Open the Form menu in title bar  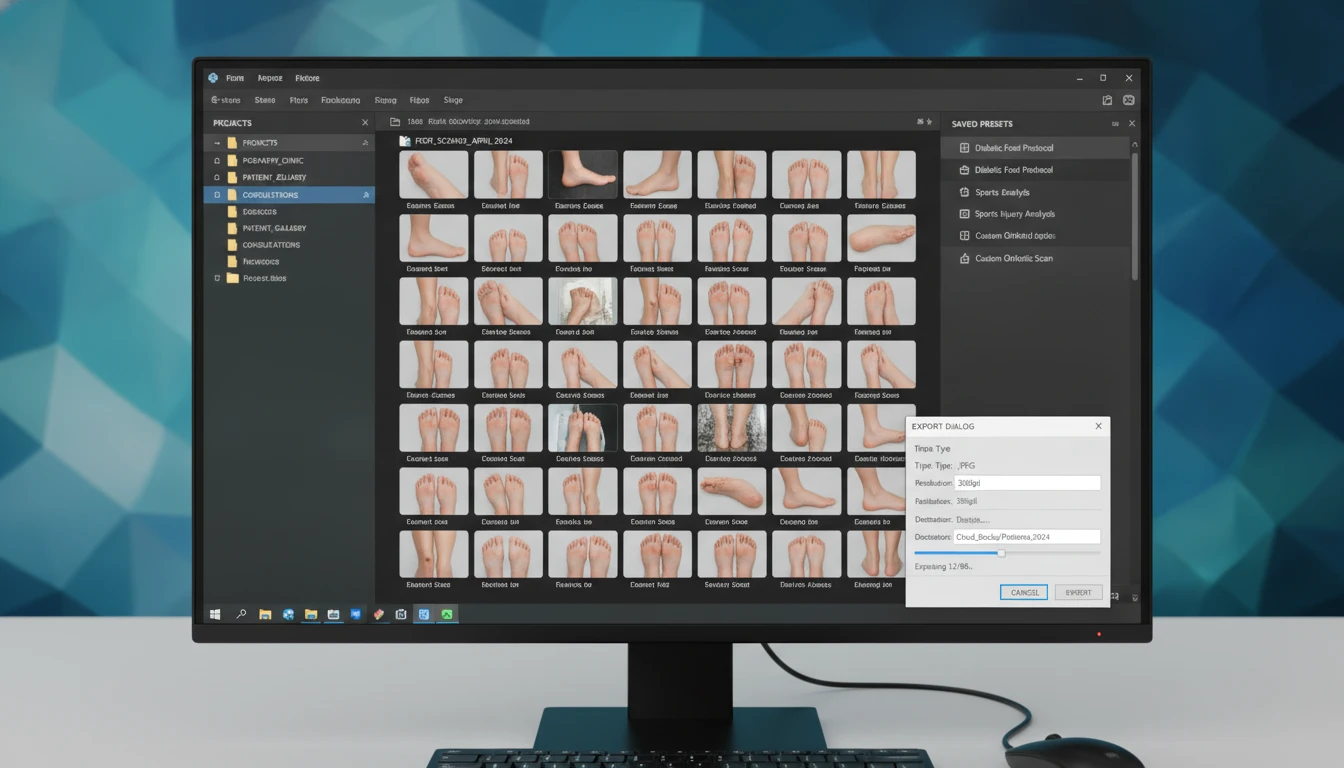click(x=235, y=78)
